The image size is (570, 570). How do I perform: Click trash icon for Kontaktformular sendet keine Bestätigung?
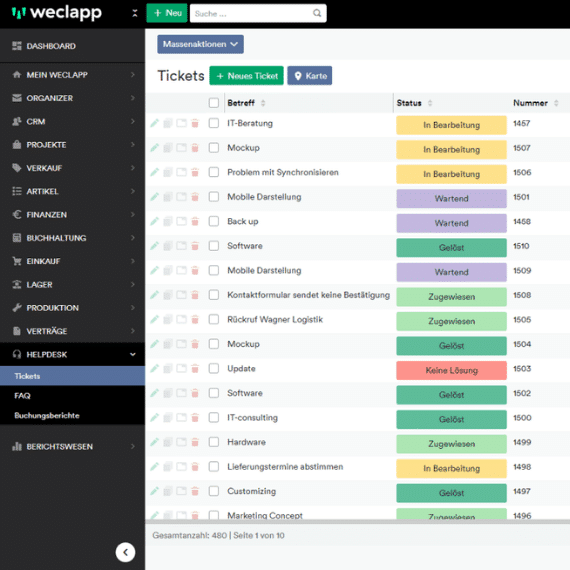tap(195, 295)
